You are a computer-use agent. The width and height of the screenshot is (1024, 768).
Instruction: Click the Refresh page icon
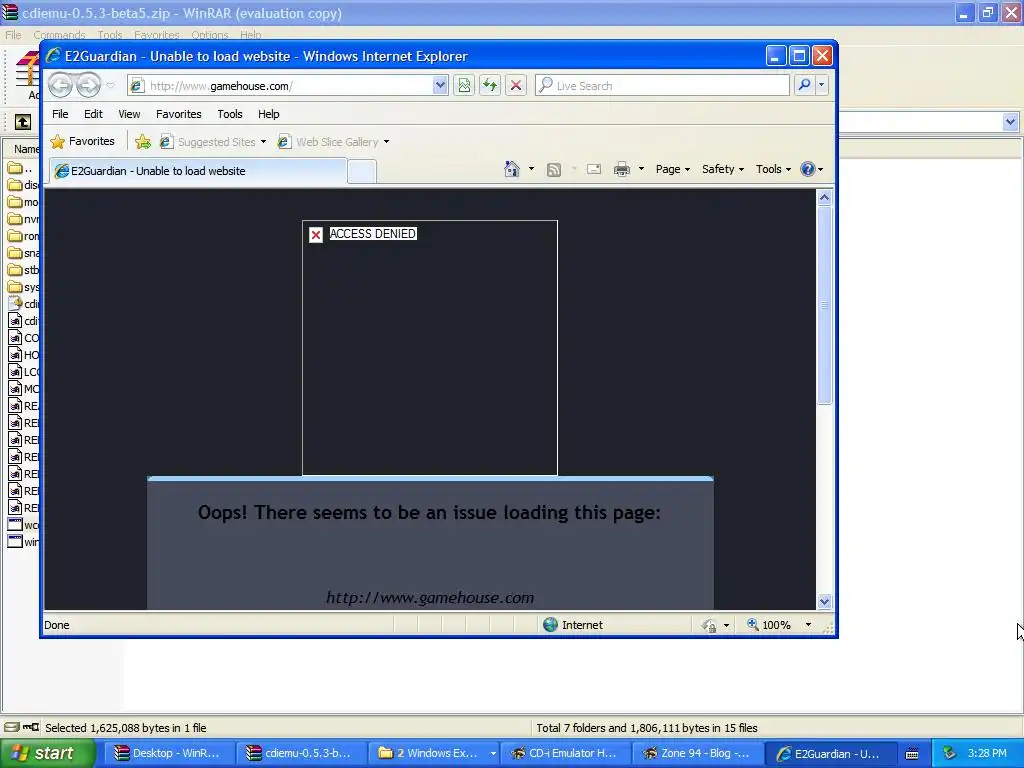pyautogui.click(x=490, y=86)
